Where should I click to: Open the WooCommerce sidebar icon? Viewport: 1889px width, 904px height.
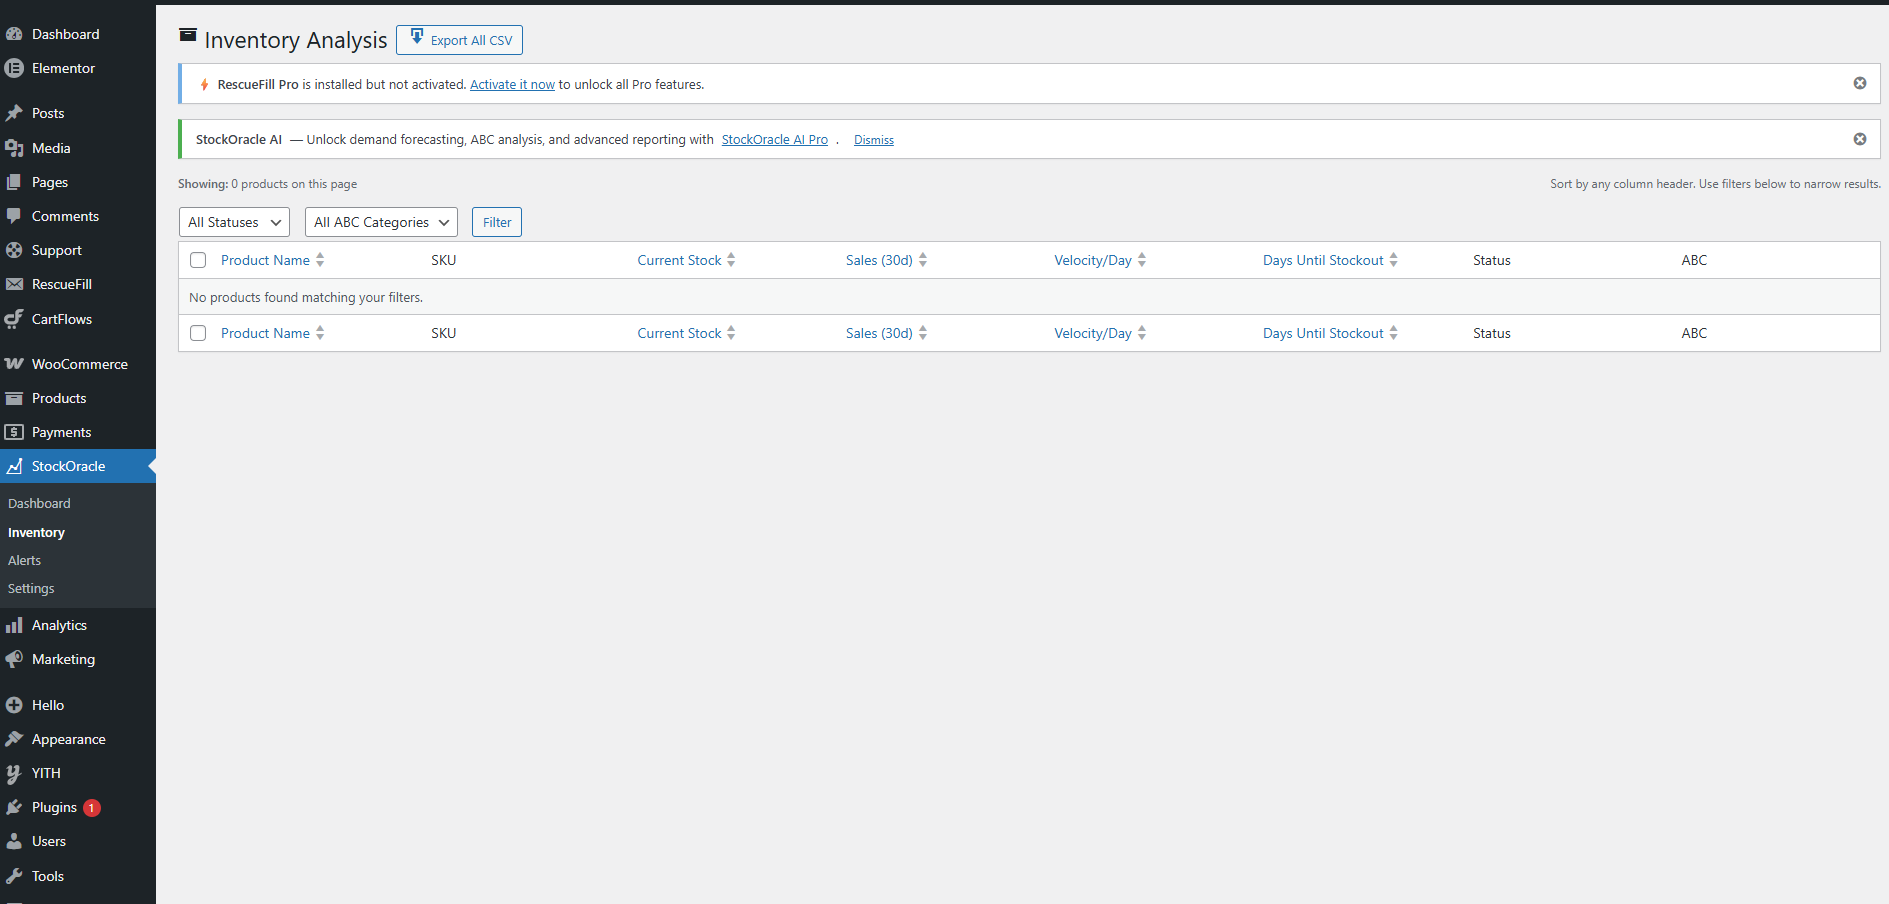(15, 363)
